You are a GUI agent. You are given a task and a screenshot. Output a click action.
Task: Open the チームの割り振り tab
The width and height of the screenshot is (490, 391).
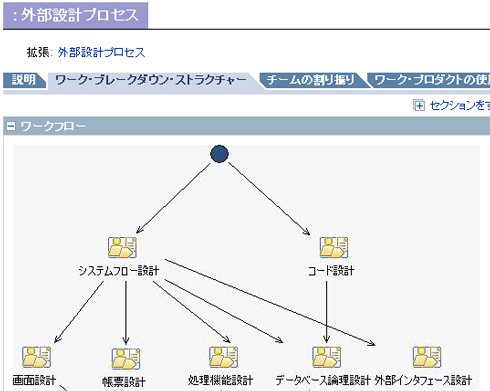click(312, 80)
